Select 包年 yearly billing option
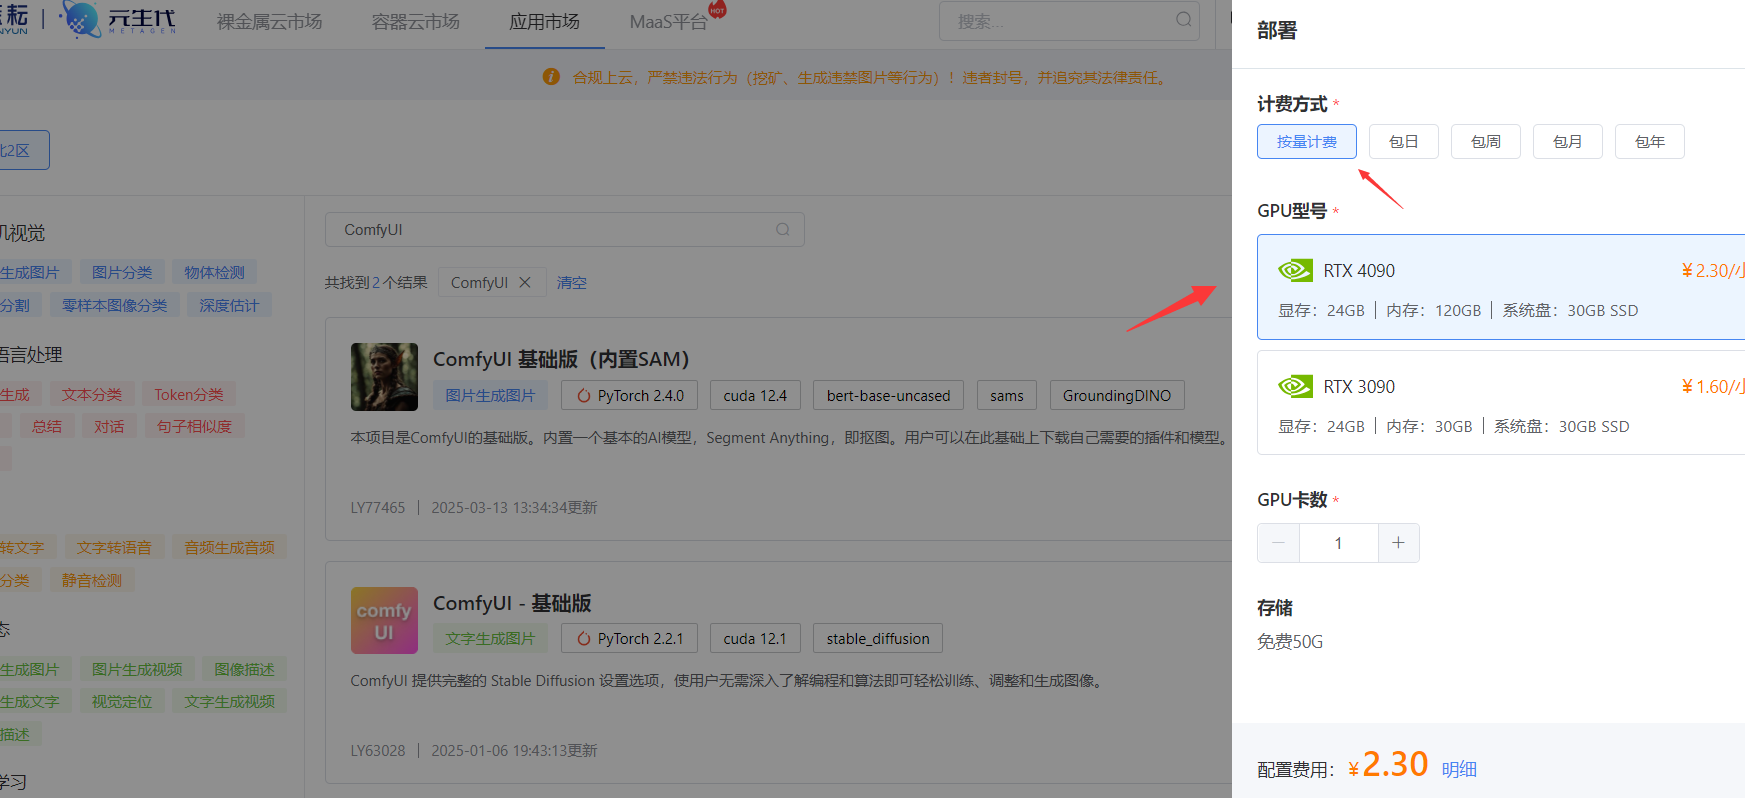 coord(1649,142)
